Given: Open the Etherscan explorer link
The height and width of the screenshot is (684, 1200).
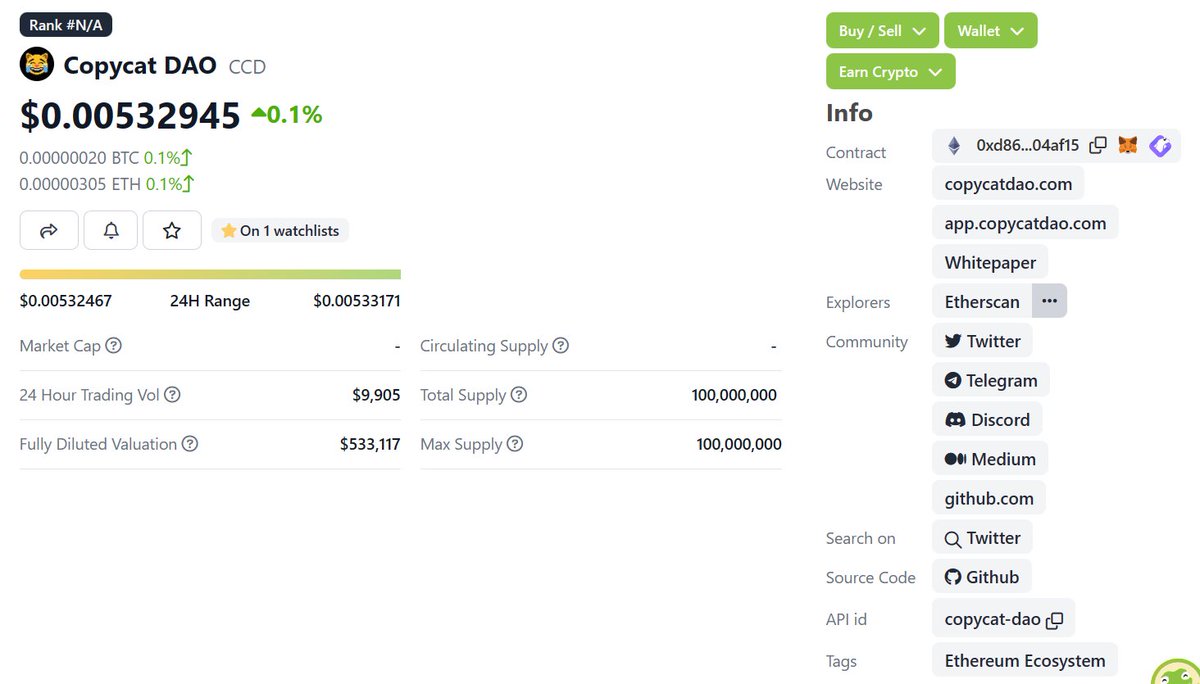Looking at the screenshot, I should (x=982, y=302).
